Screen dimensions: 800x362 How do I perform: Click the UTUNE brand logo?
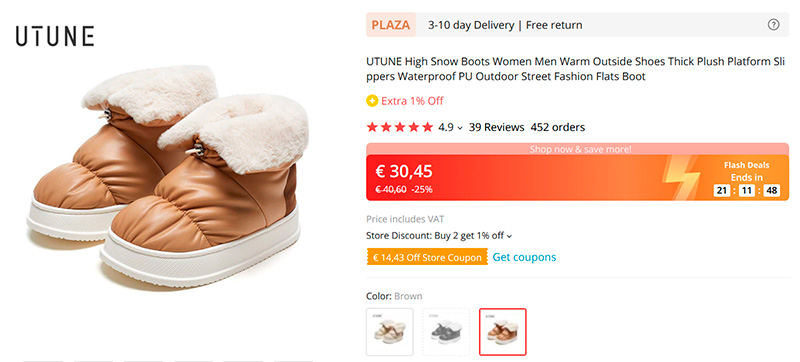tap(55, 37)
